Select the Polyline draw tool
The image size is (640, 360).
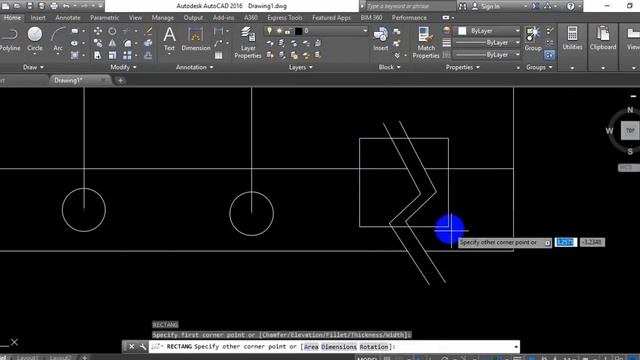(x=9, y=39)
